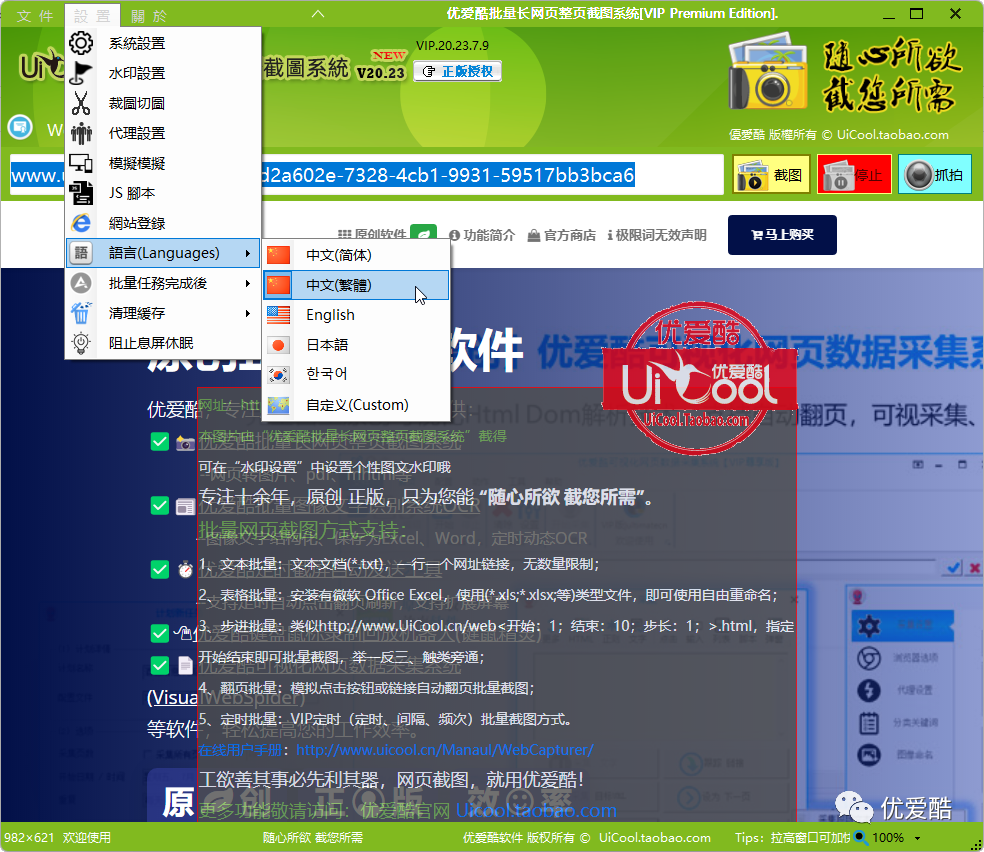Click the 982×621 size status text
984x852 pixels.
28,838
